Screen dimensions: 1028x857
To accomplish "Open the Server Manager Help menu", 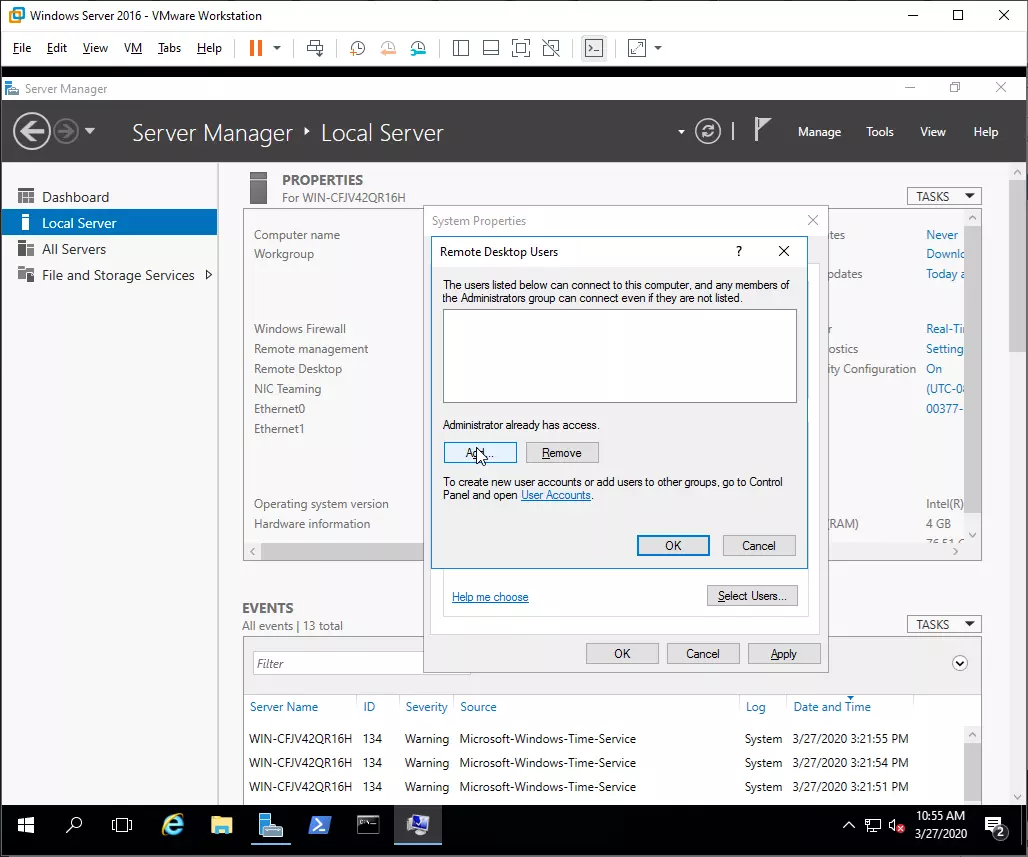I will [x=985, y=132].
